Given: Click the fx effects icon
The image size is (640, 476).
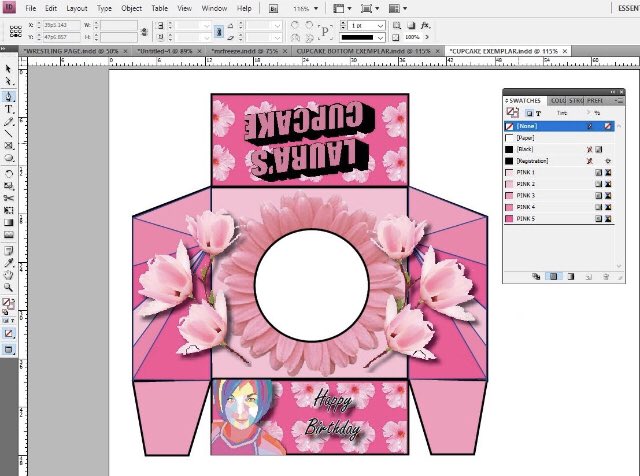Looking at the screenshot, I should click(x=425, y=25).
